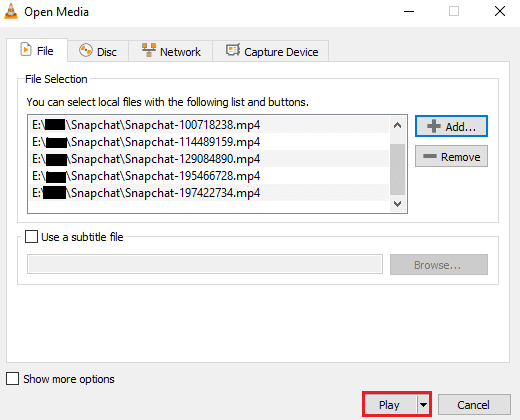
Task: Select Snapchat-129084890.mp4 in the file list
Action: point(209,159)
